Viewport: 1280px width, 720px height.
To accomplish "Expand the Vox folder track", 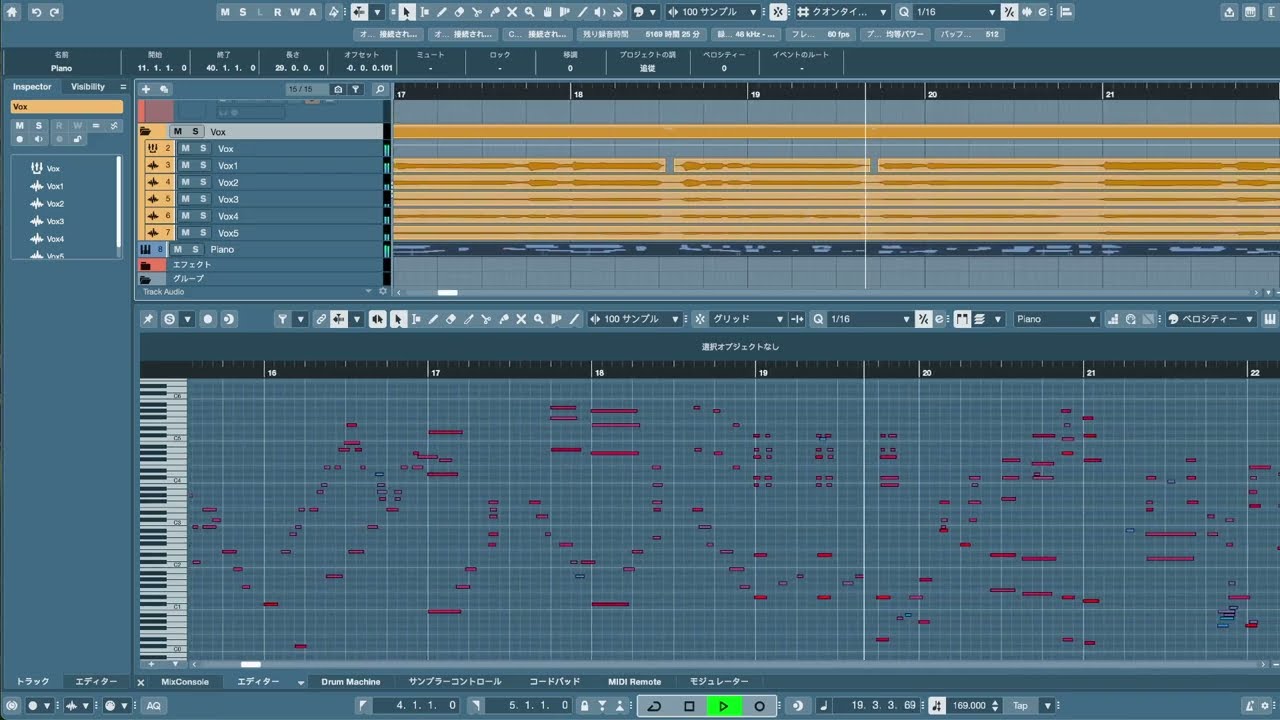I will coord(146,131).
